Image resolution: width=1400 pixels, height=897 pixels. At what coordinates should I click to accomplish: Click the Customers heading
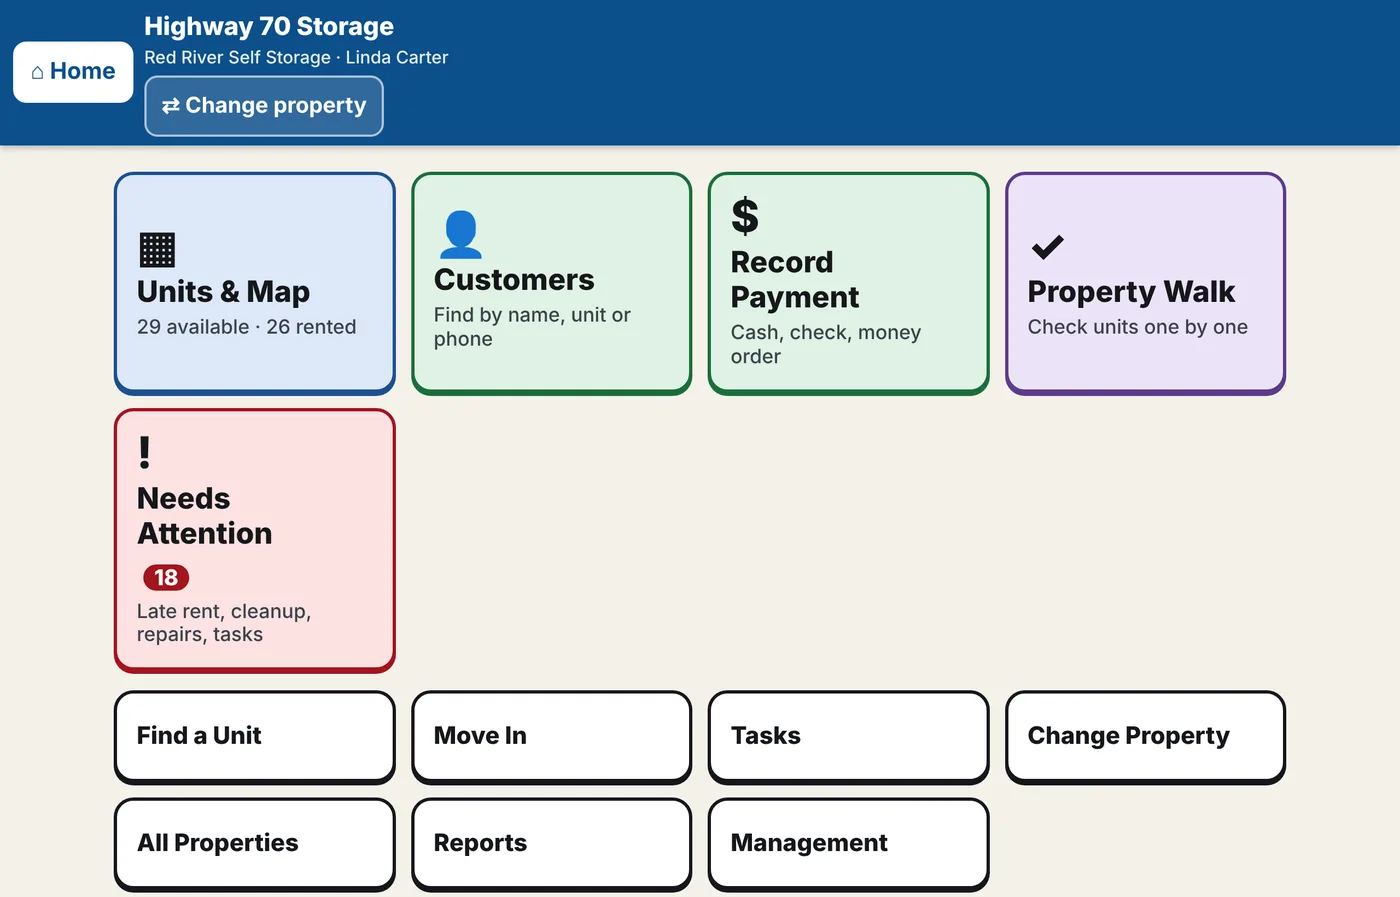coord(514,279)
